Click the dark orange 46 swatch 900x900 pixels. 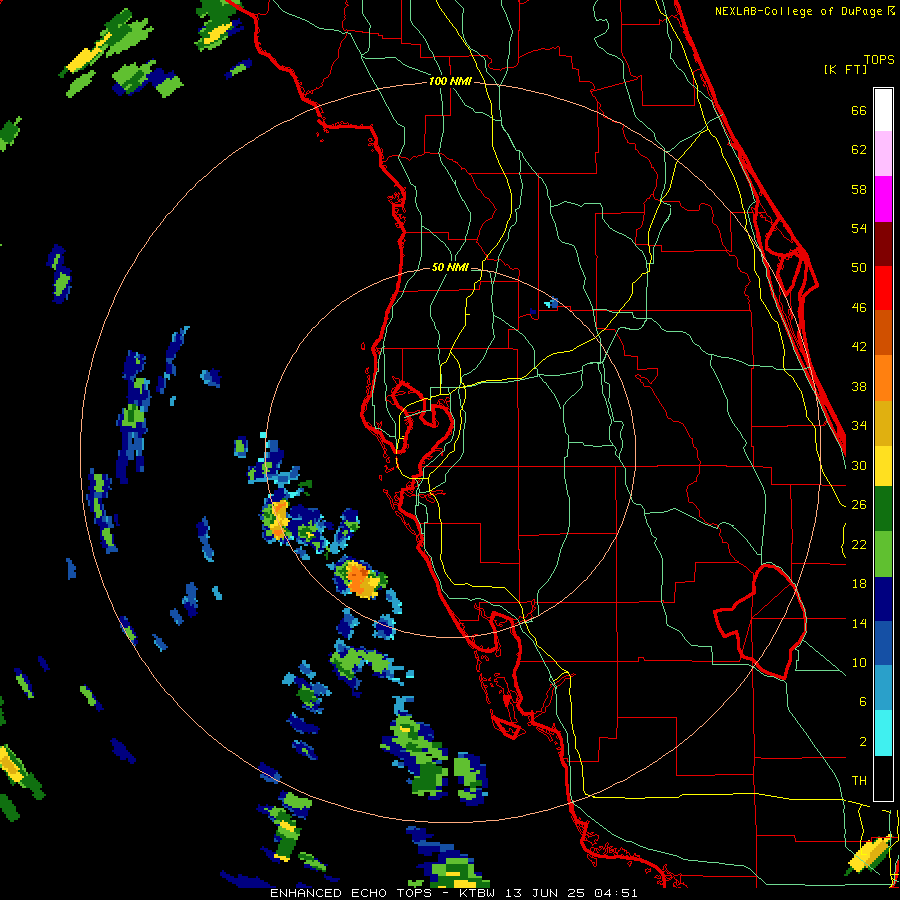pyautogui.click(x=883, y=332)
